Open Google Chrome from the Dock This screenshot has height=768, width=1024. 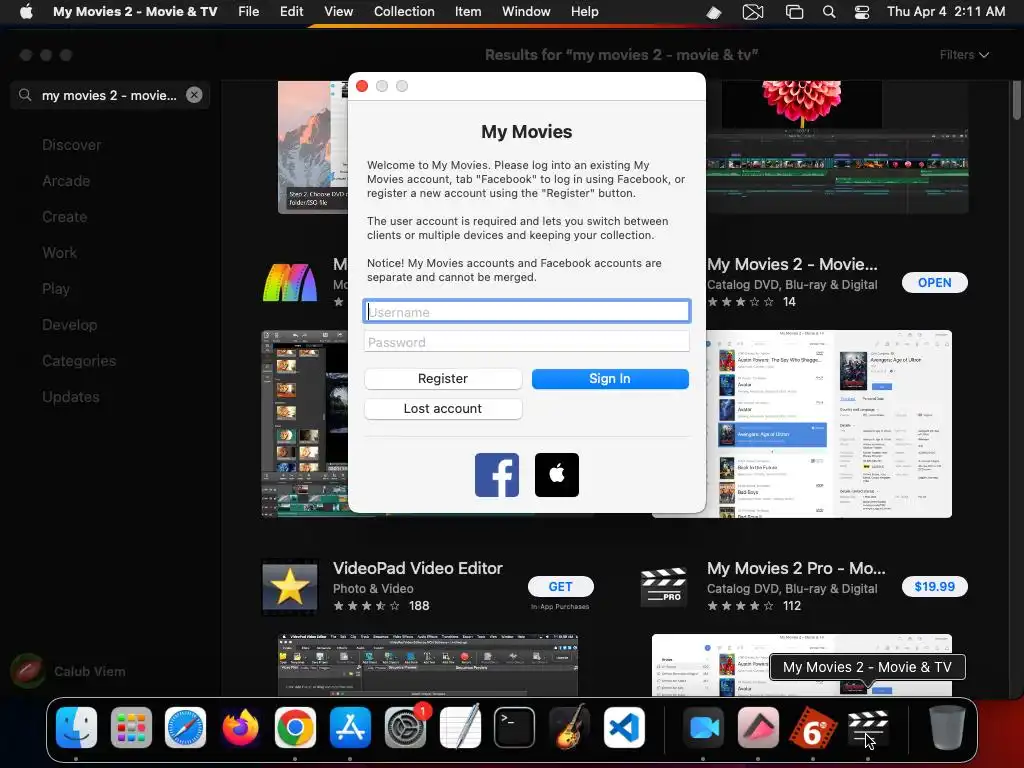pos(295,727)
